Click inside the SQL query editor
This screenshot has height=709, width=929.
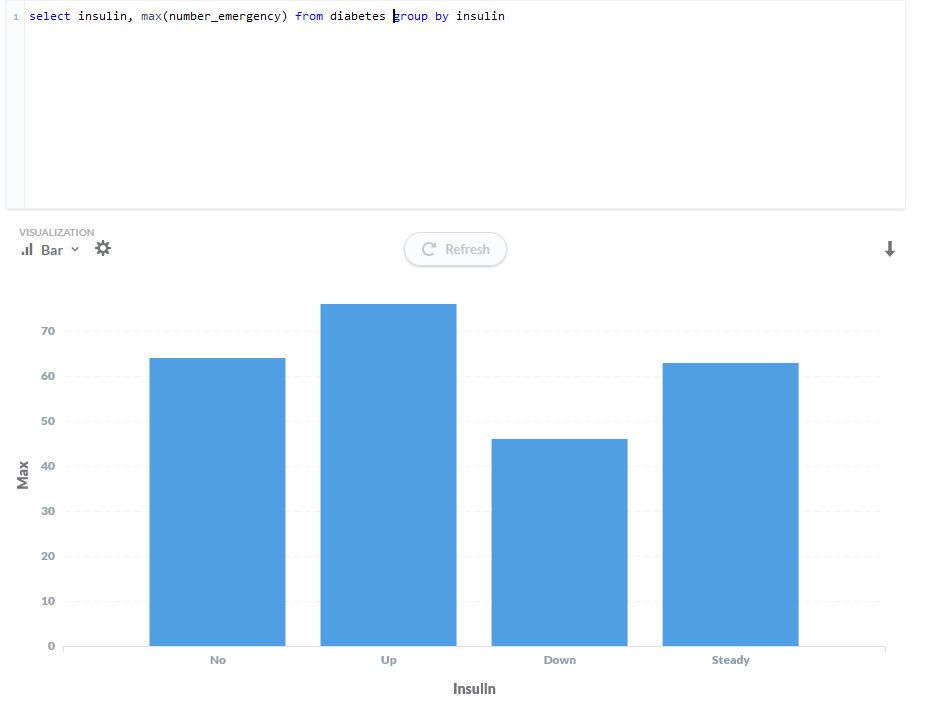click(464, 104)
